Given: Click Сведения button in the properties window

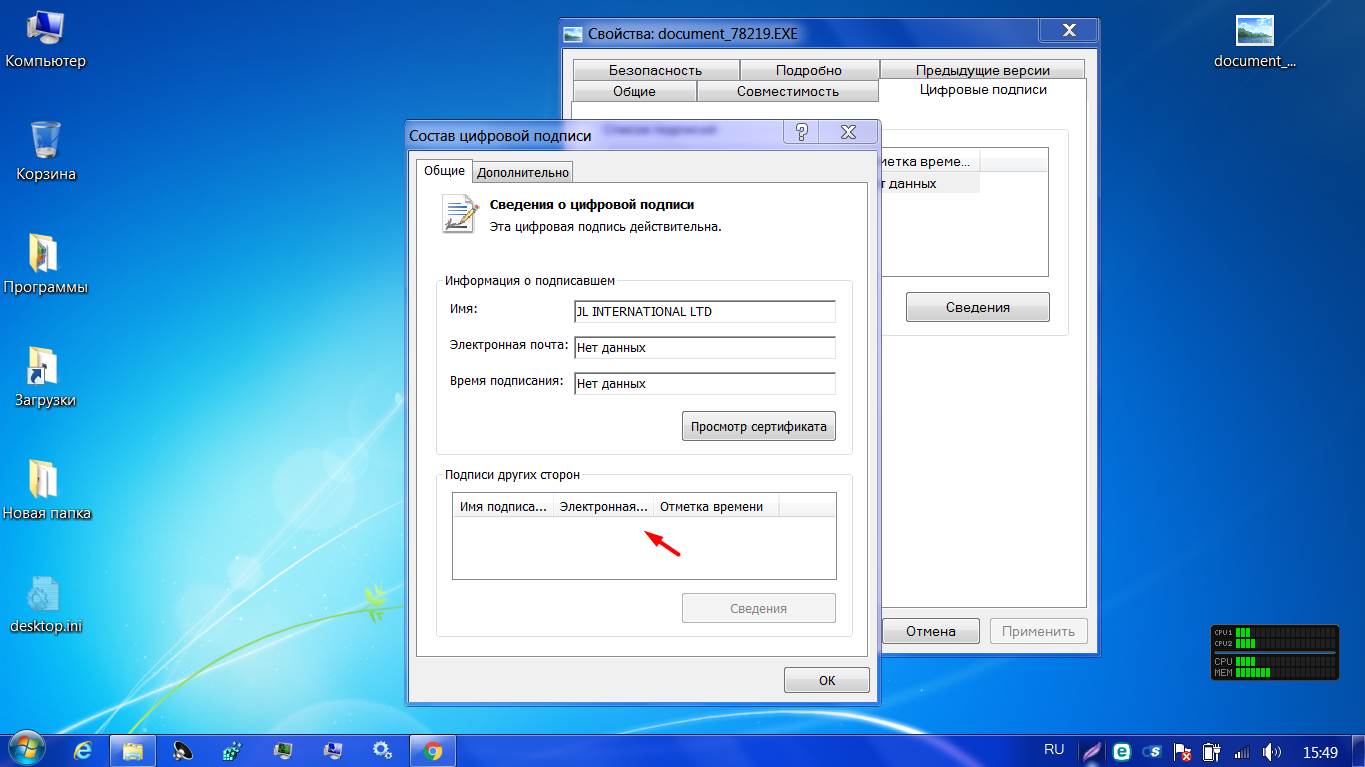Looking at the screenshot, I should pos(978,307).
